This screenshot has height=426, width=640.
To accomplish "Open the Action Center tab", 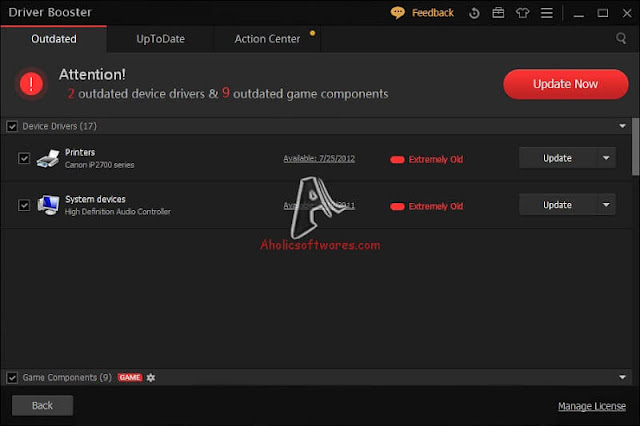I will point(267,39).
